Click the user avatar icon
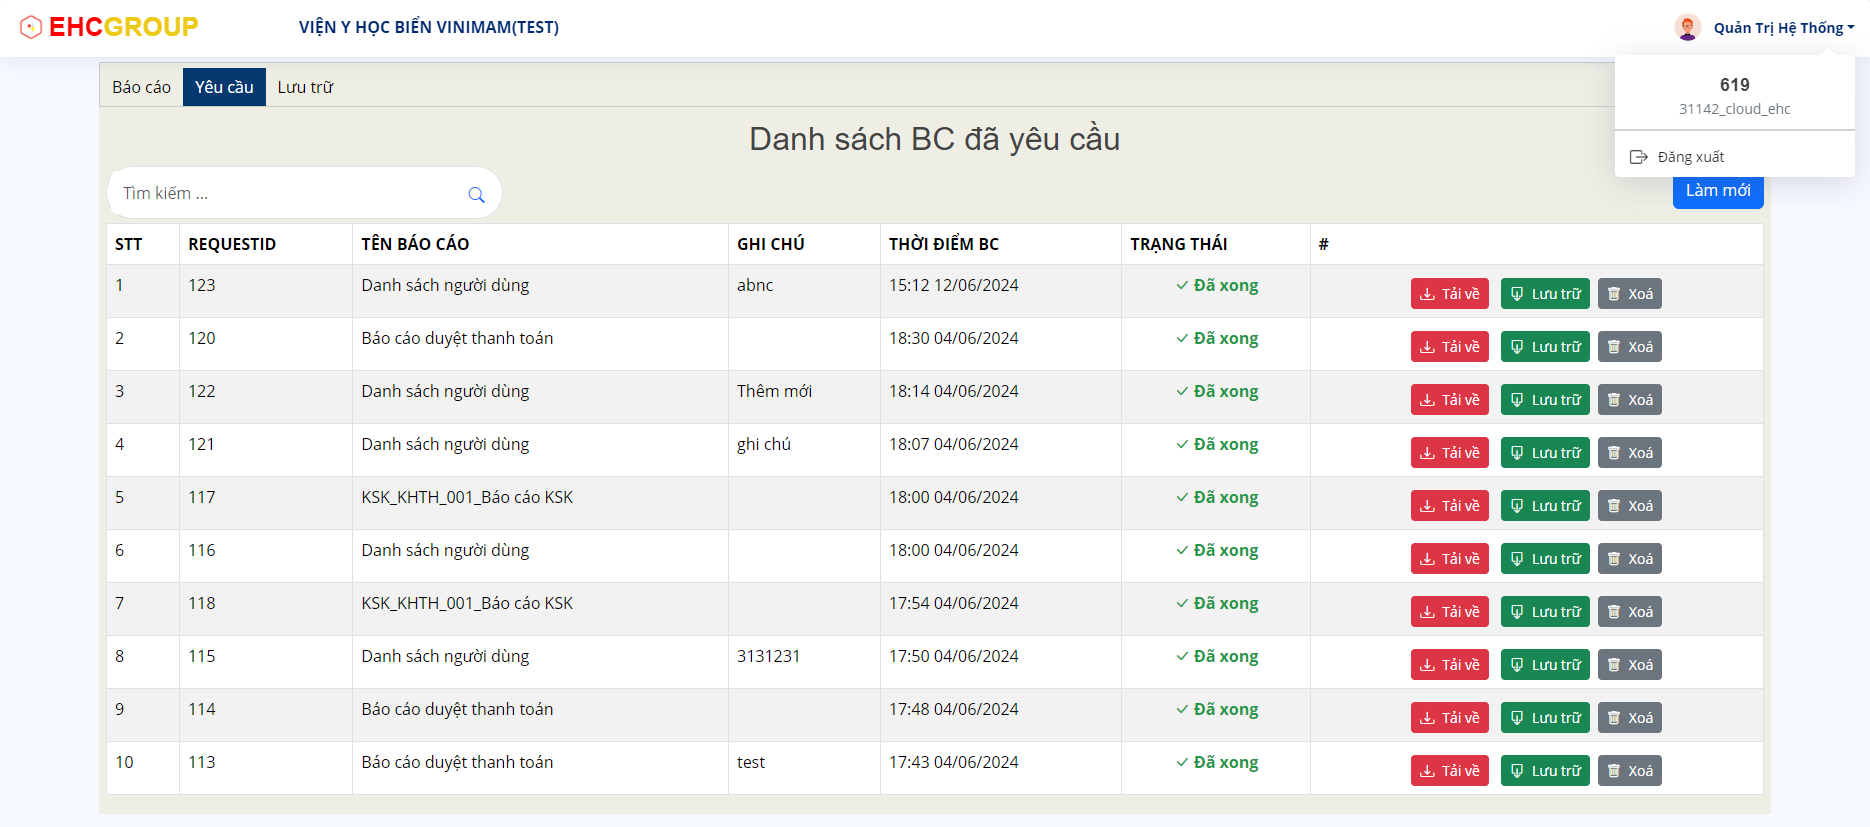The height and width of the screenshot is (827, 1870). click(x=1687, y=28)
